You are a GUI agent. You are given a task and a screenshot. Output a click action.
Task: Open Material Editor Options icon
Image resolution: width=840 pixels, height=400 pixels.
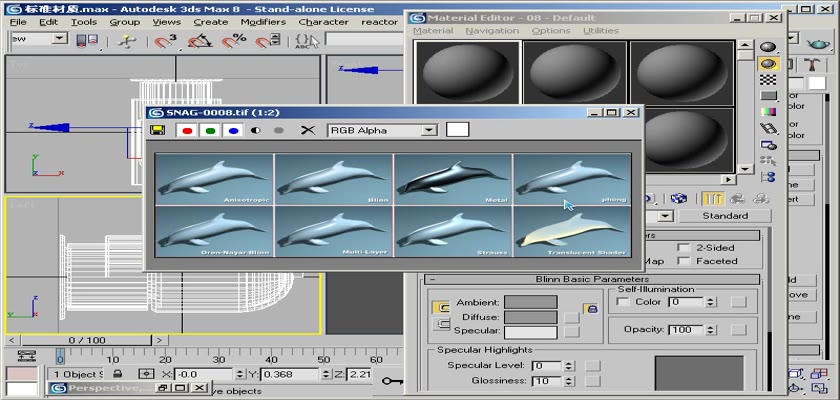pyautogui.click(x=768, y=145)
